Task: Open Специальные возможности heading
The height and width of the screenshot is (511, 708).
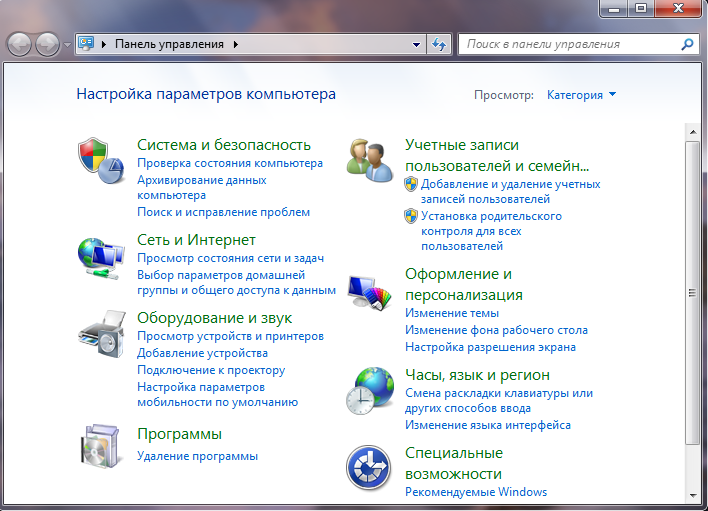Action: [454, 463]
